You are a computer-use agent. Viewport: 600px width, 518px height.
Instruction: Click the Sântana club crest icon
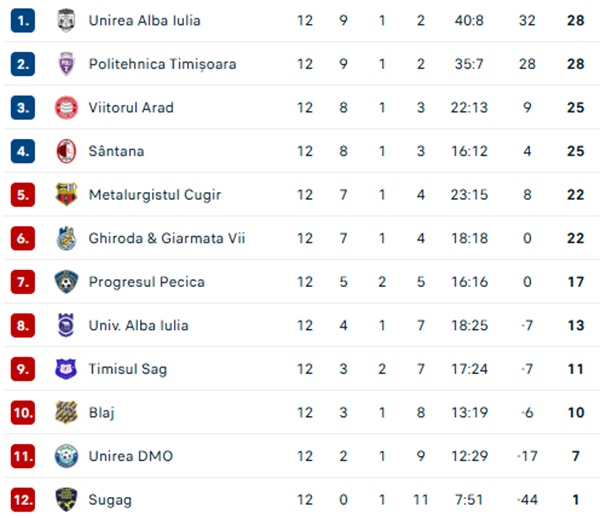point(65,151)
